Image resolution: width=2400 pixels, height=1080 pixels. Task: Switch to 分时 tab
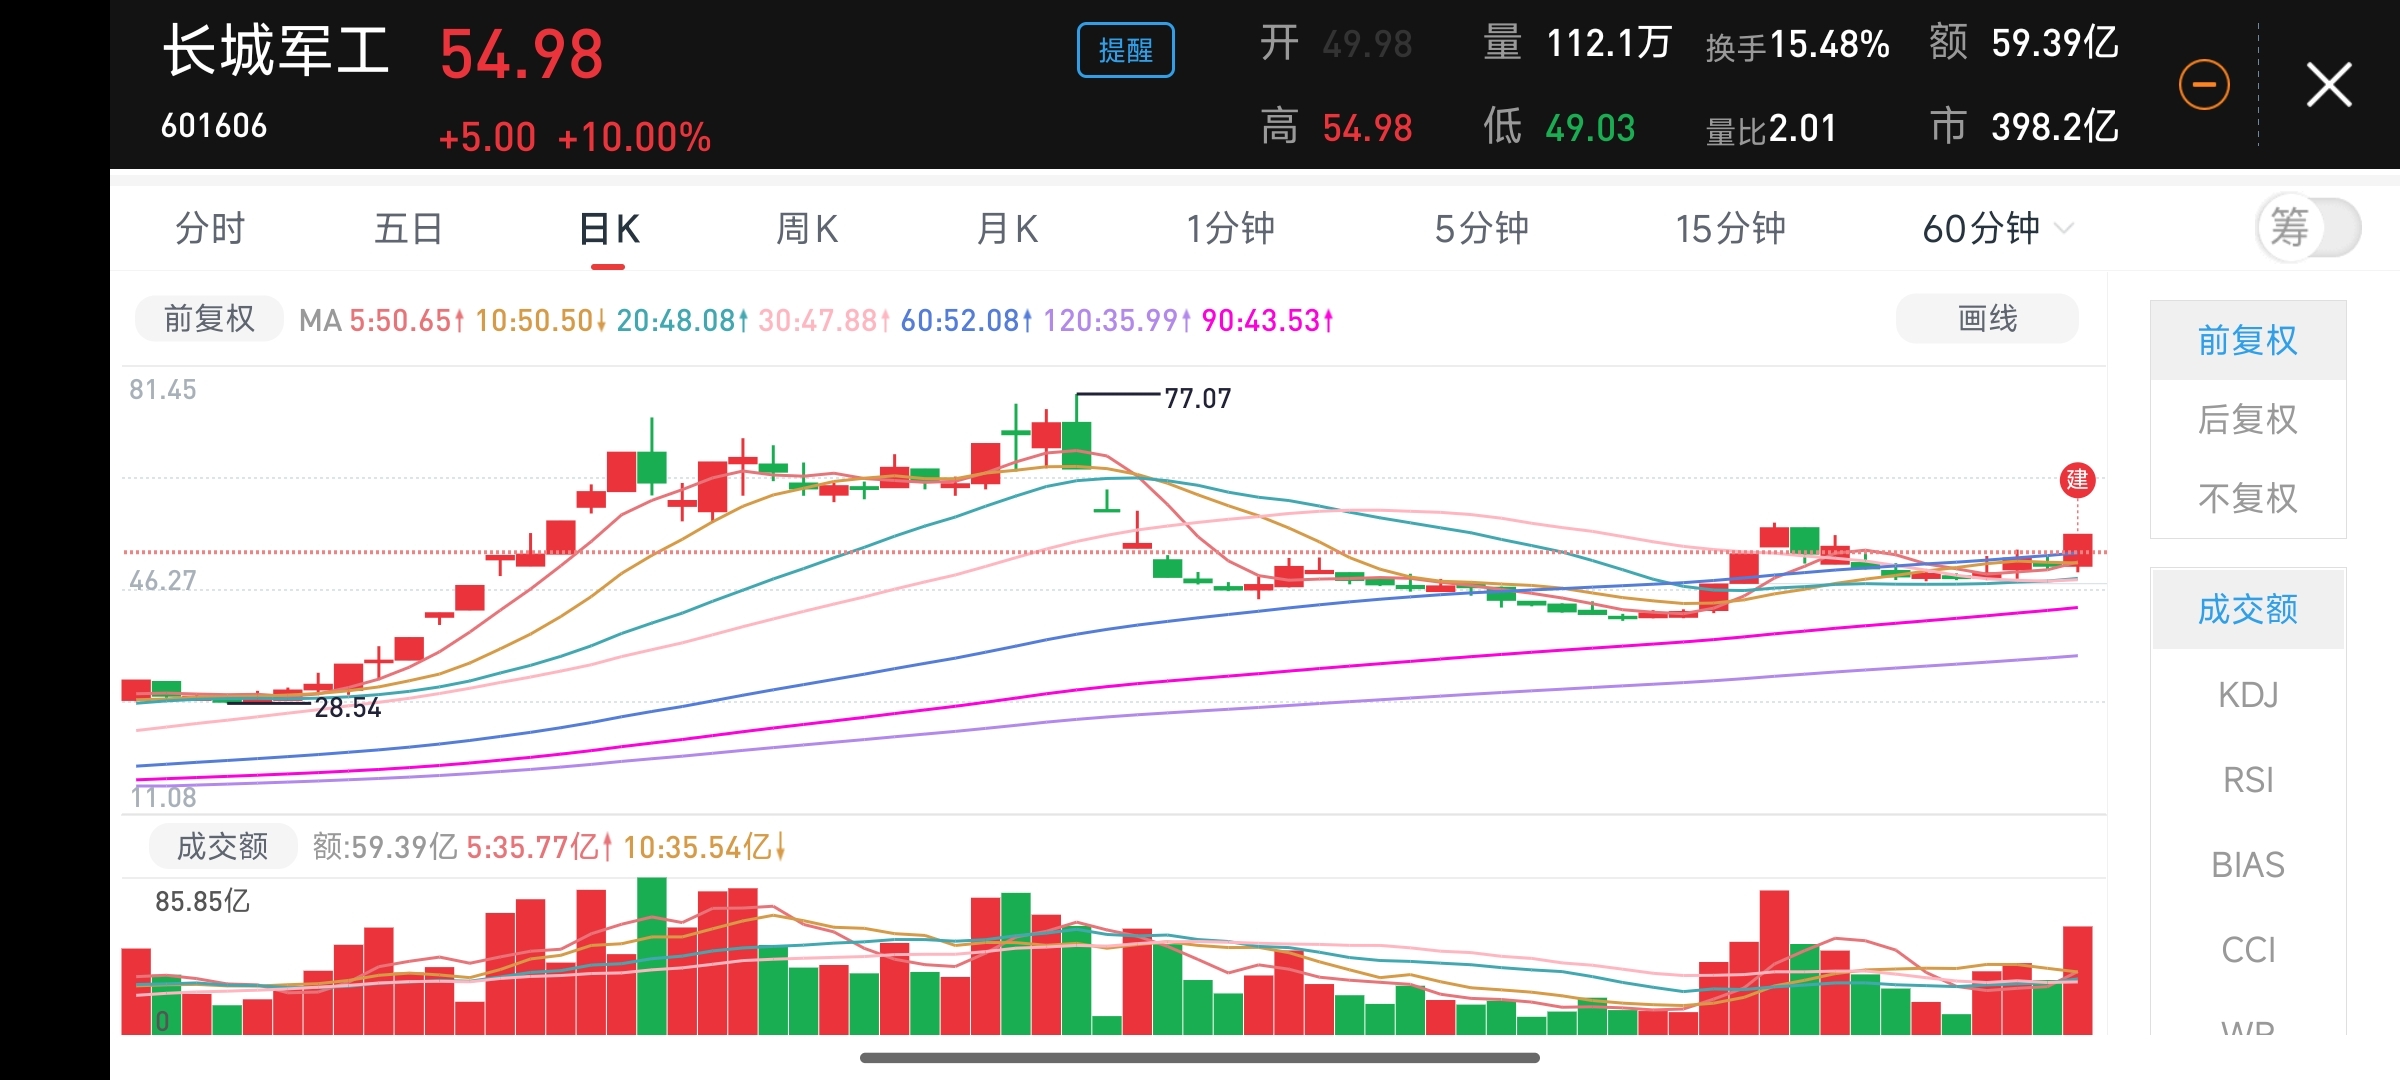tap(210, 229)
